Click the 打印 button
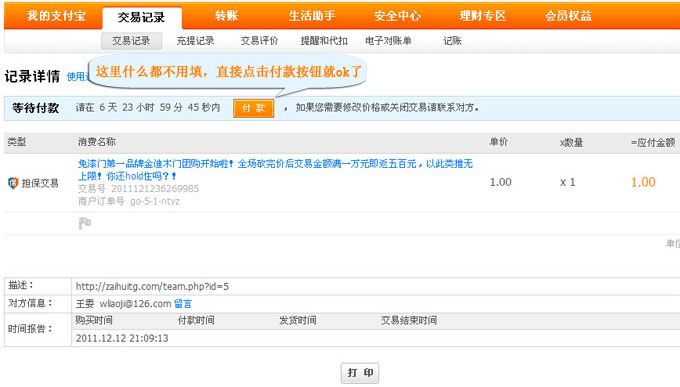Image resolution: width=680 pixels, height=387 pixels. pyautogui.click(x=360, y=373)
